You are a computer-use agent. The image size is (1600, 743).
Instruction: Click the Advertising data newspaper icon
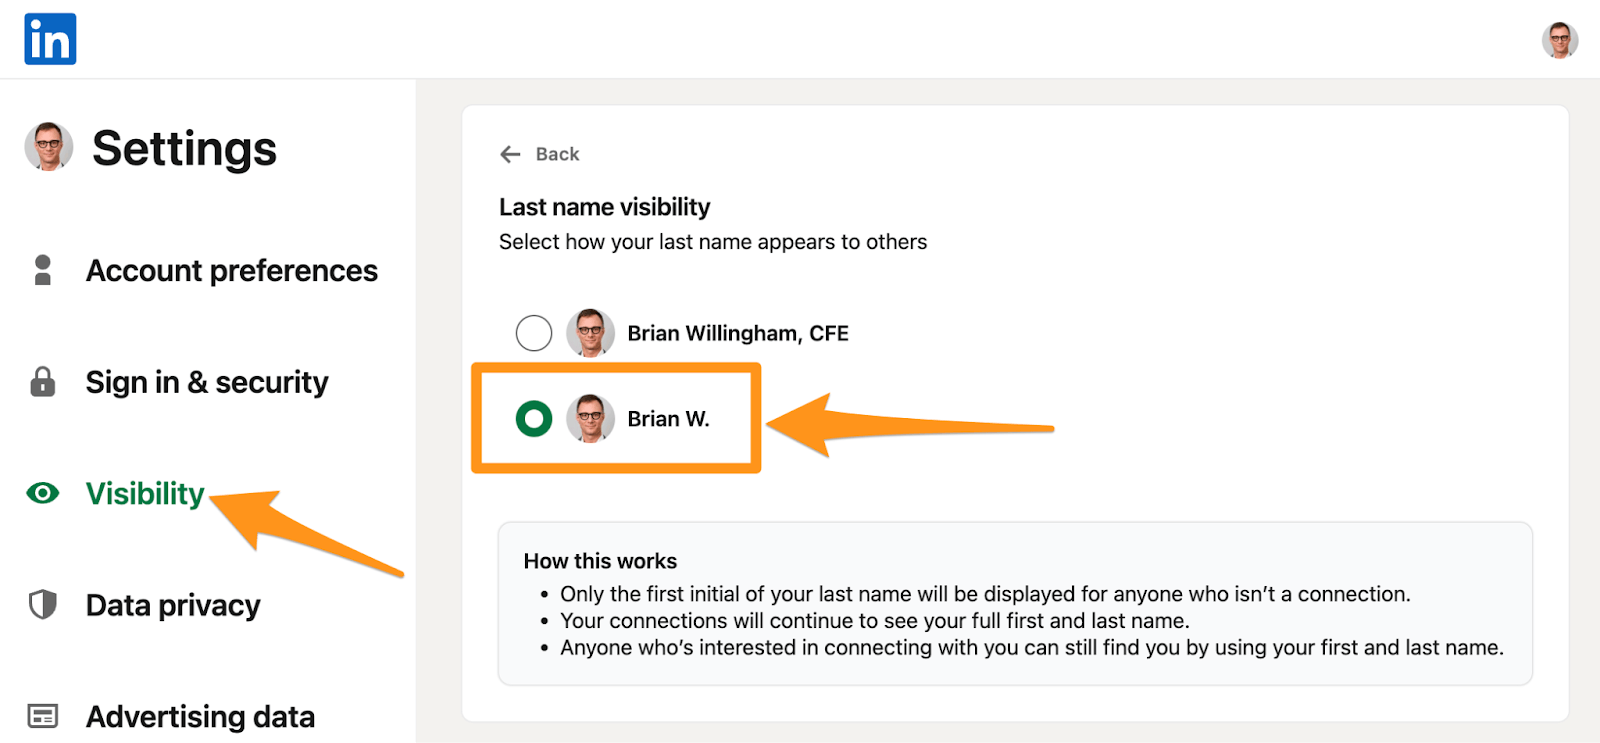click(42, 716)
